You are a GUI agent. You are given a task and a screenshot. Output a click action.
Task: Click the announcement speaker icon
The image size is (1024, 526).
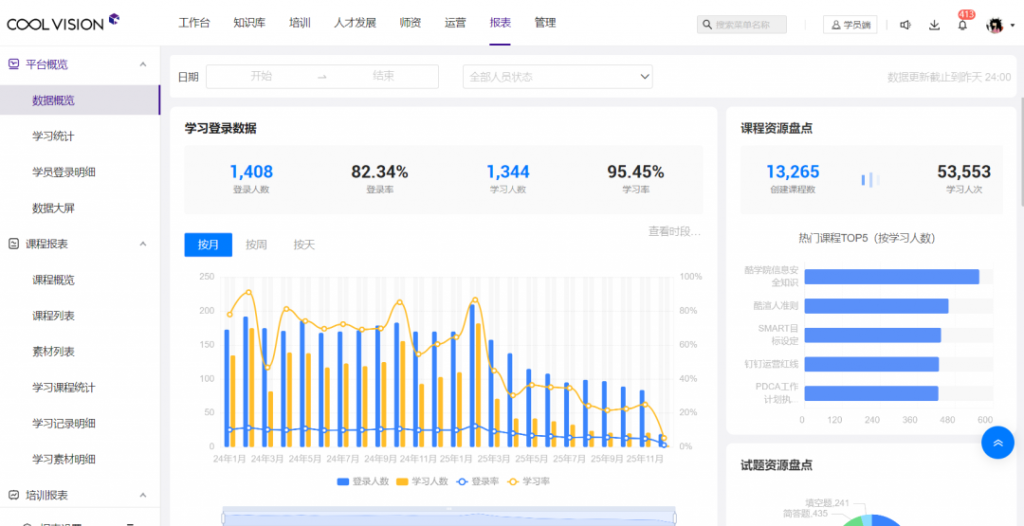point(905,25)
